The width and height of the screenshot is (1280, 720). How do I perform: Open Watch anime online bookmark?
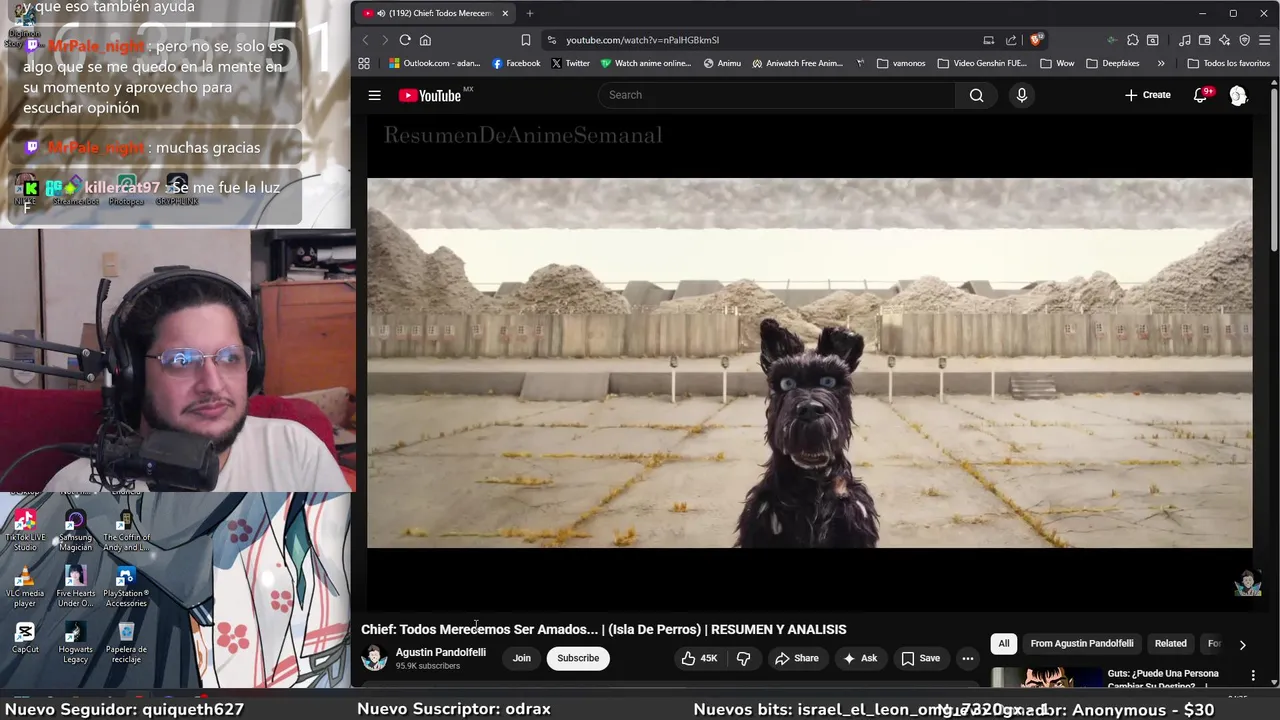pos(646,63)
